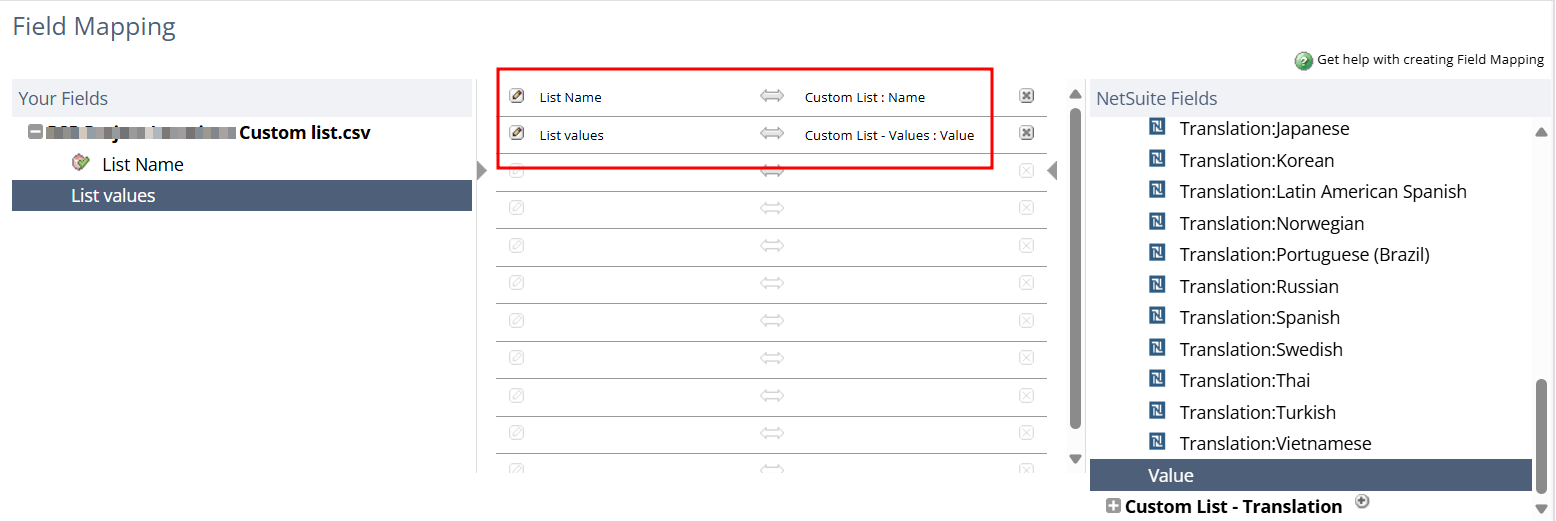Select Translation:Portuguese (Brazil) field
The width and height of the screenshot is (1556, 521).
(1304, 255)
